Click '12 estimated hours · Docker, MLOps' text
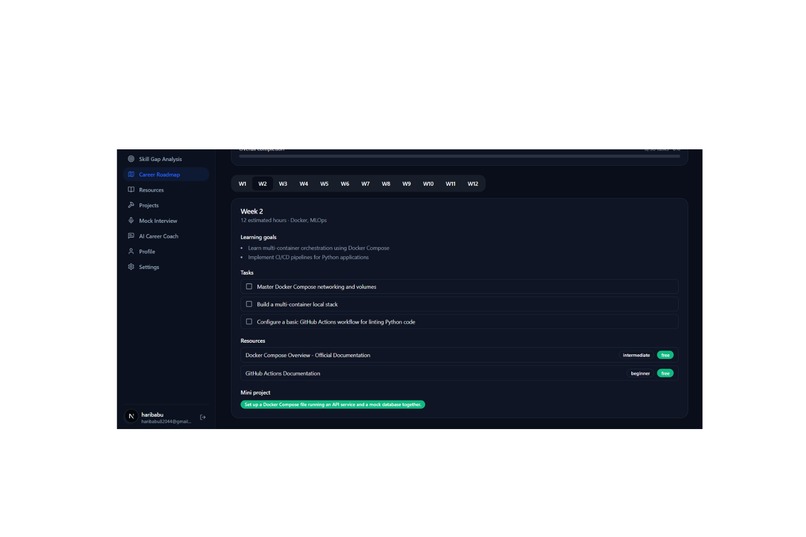This screenshot has height=537, width=806. click(284, 220)
